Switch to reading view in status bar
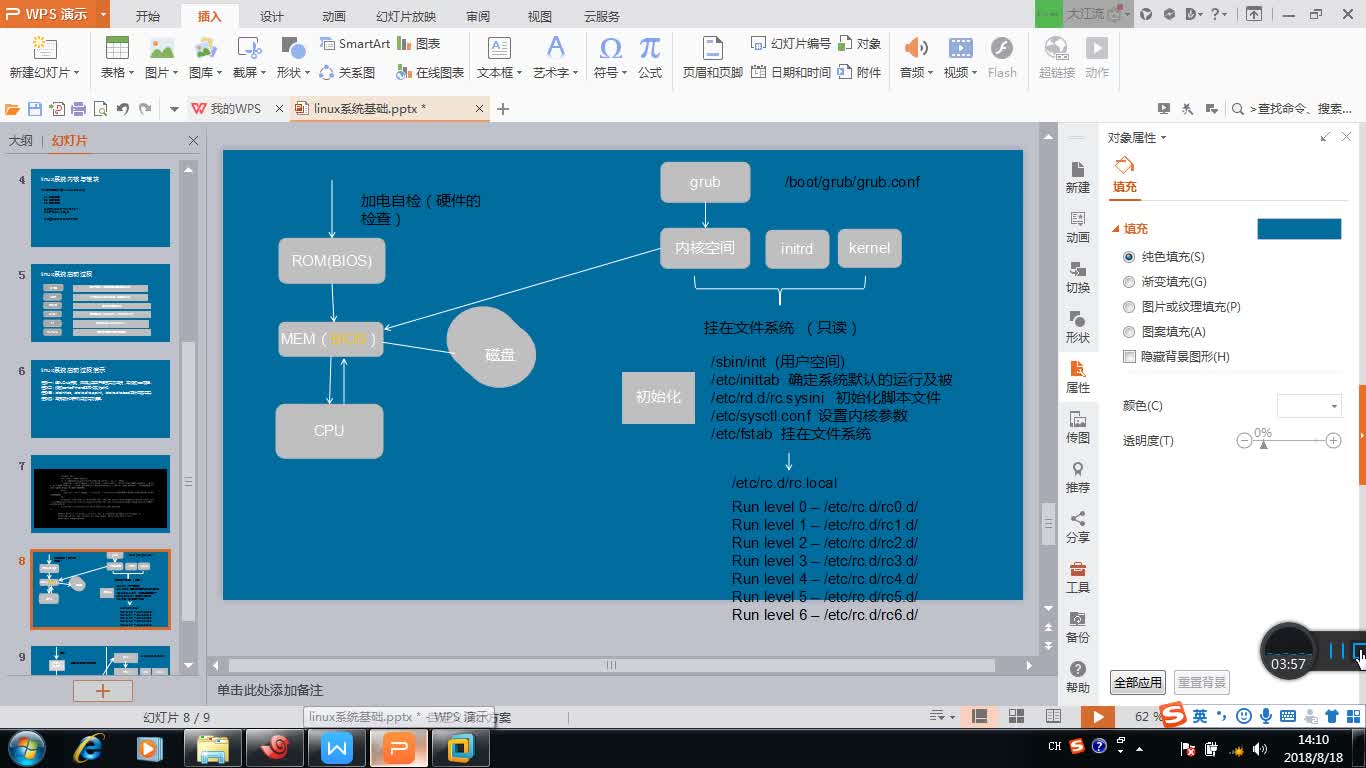Viewport: 1366px width, 768px height. tap(1053, 716)
